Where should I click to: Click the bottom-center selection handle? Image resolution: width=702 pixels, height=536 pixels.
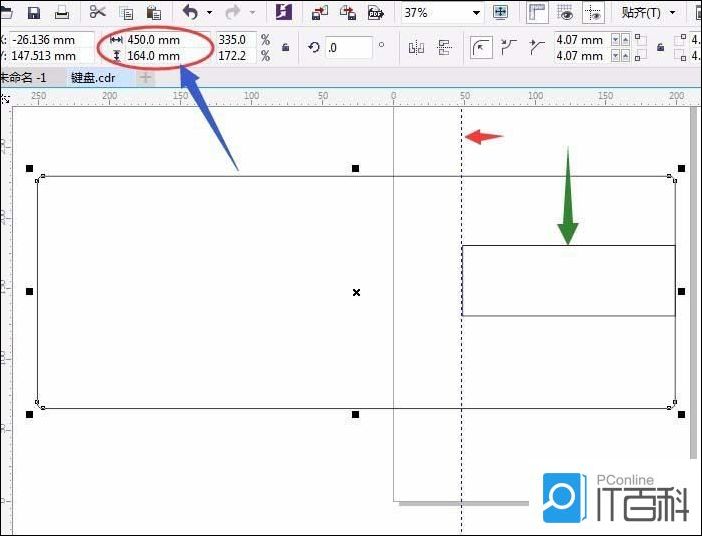[355, 415]
